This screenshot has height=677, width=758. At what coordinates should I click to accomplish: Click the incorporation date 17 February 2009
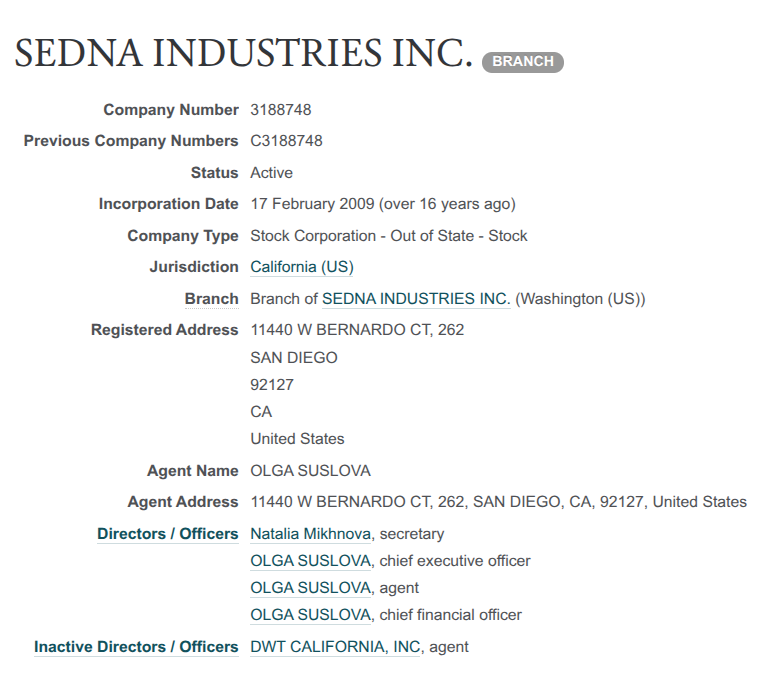tap(312, 204)
